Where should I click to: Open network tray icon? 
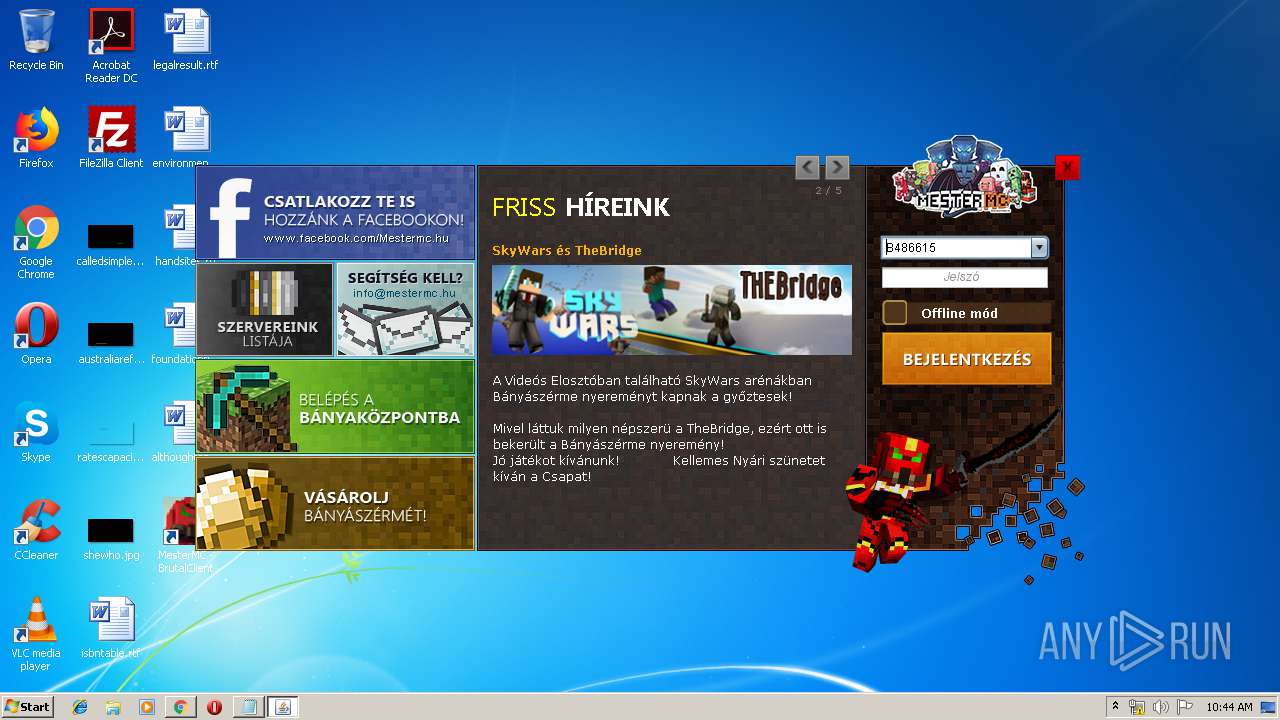1137,707
